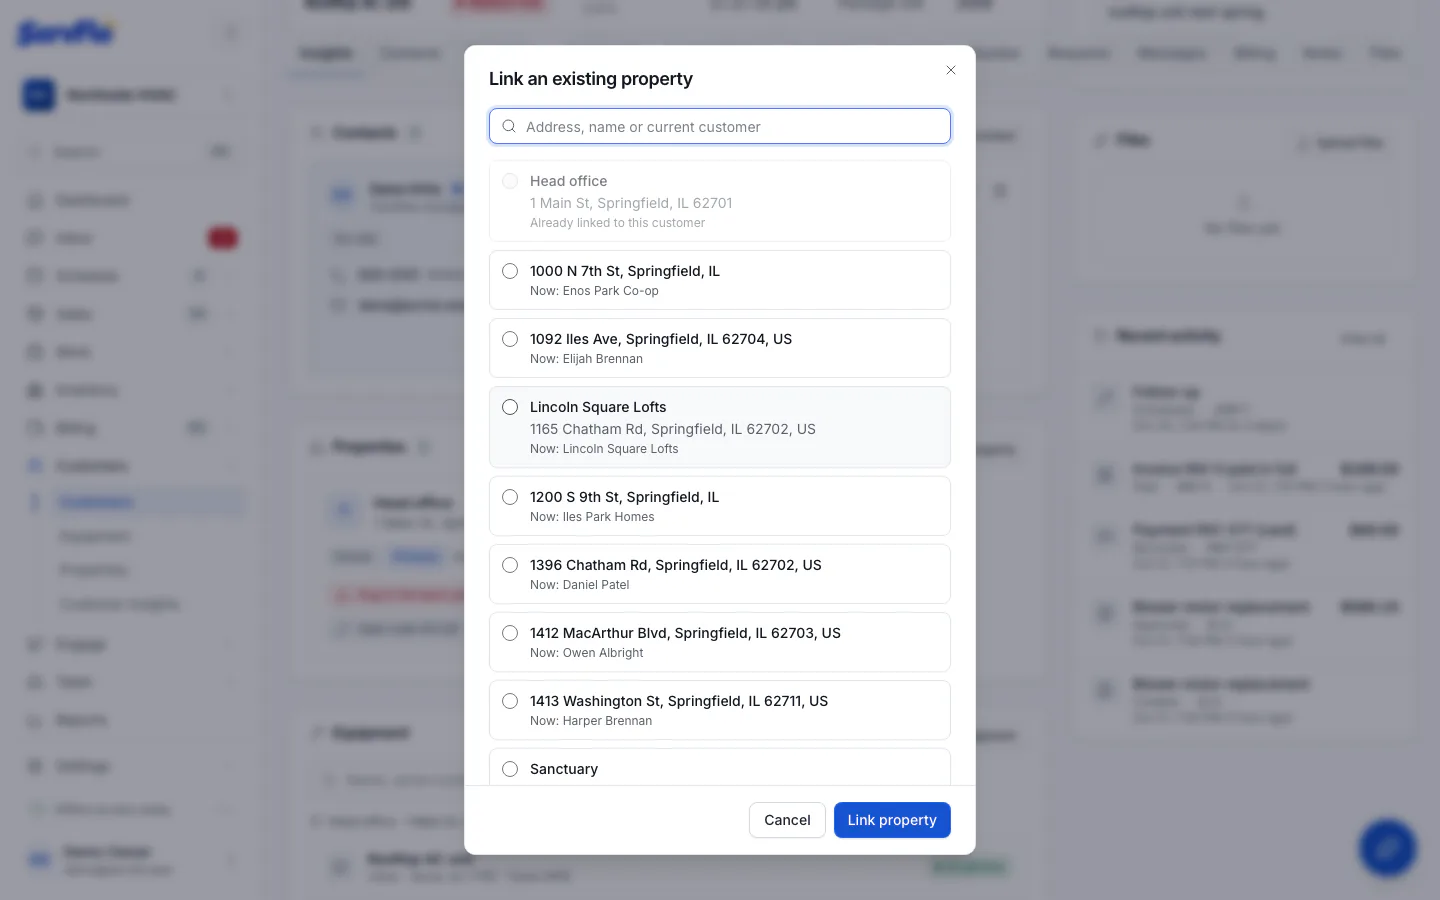Click the text 'Now: Harper Brennan'

591,721
